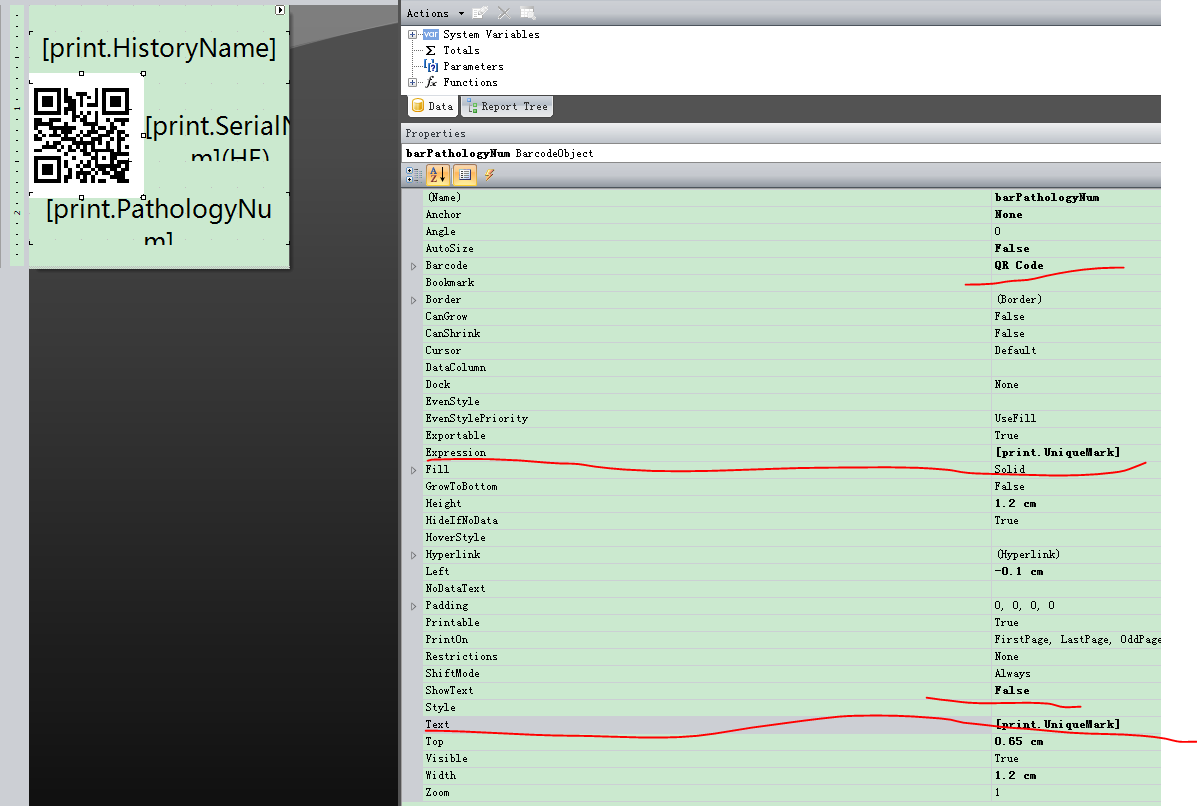Expand the Functions tree node

click(x=412, y=82)
